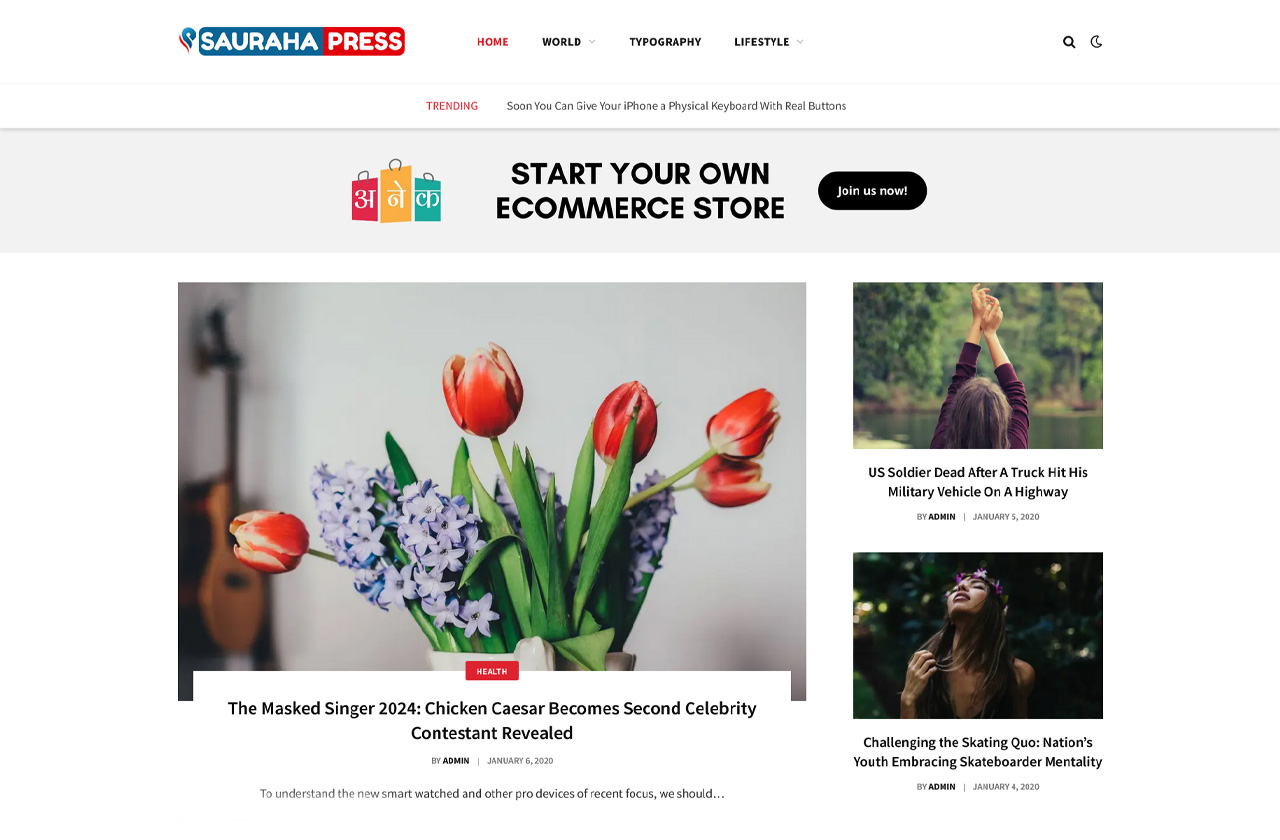Screen dimensions: 1280x840
Task: Select the red Health category tag
Action: tap(492, 671)
